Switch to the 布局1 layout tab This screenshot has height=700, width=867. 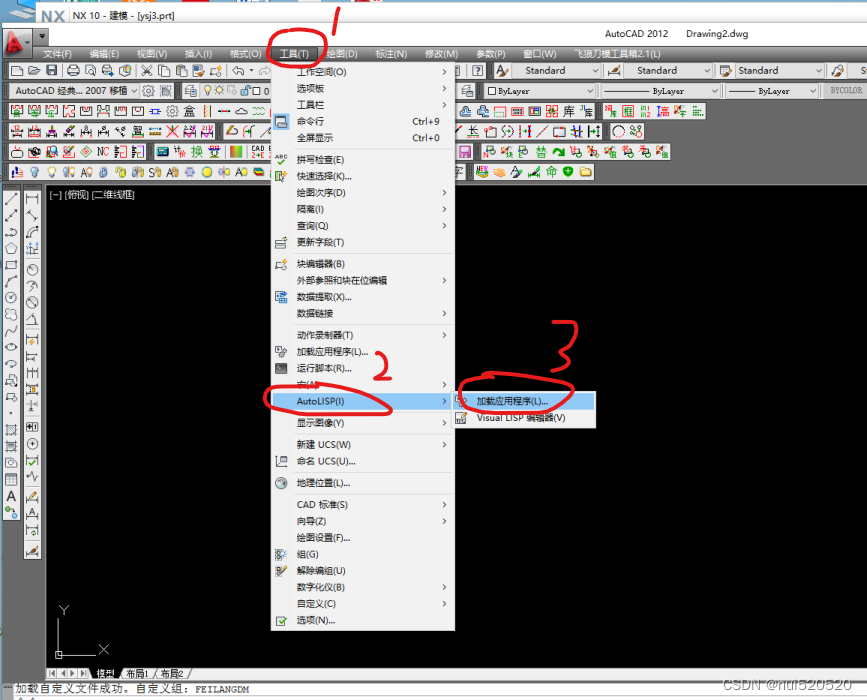pos(137,673)
